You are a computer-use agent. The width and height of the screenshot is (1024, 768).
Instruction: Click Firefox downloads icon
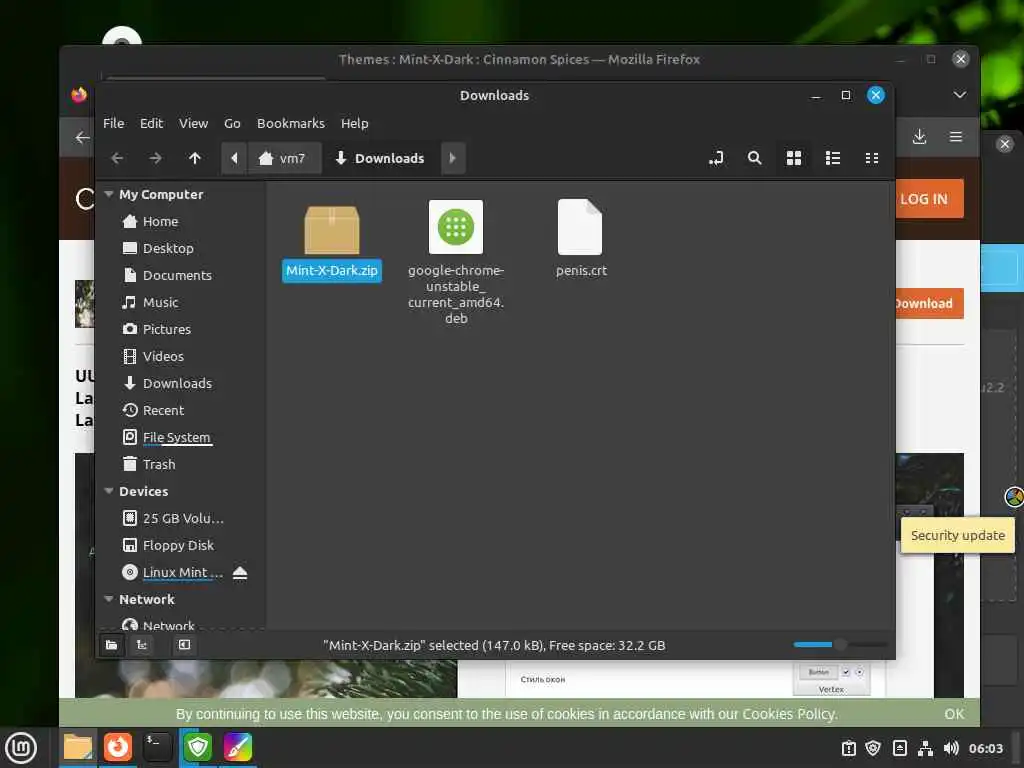point(919,136)
